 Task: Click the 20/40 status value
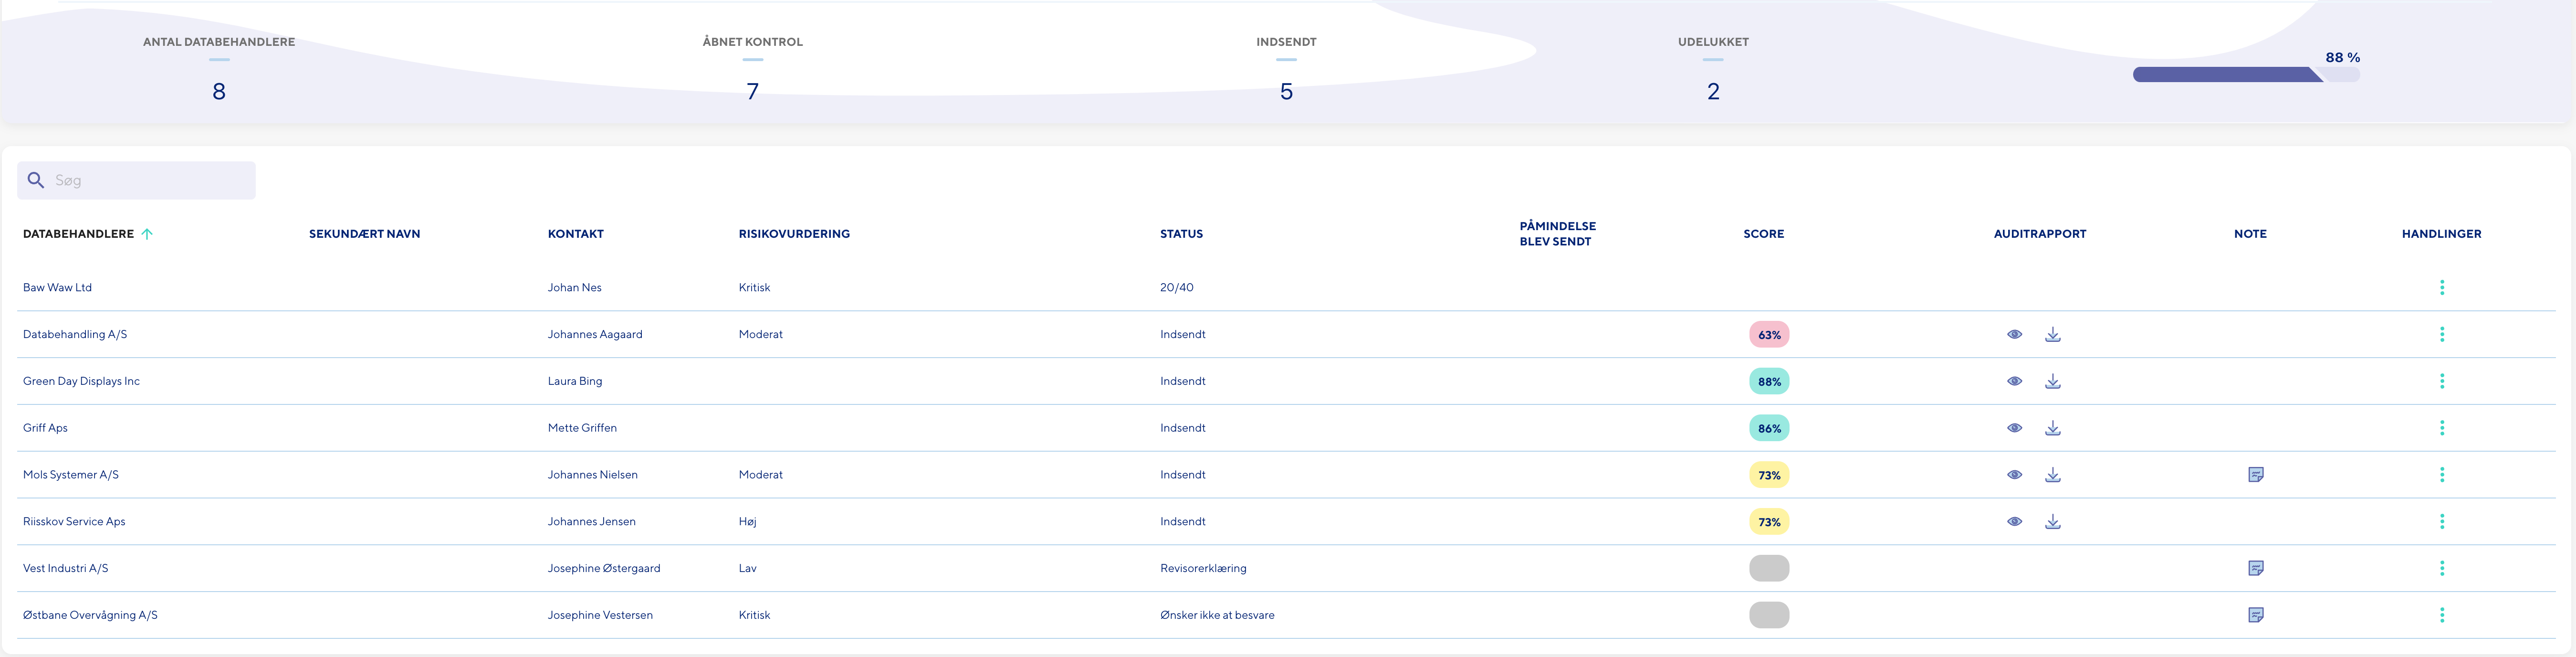point(1177,288)
